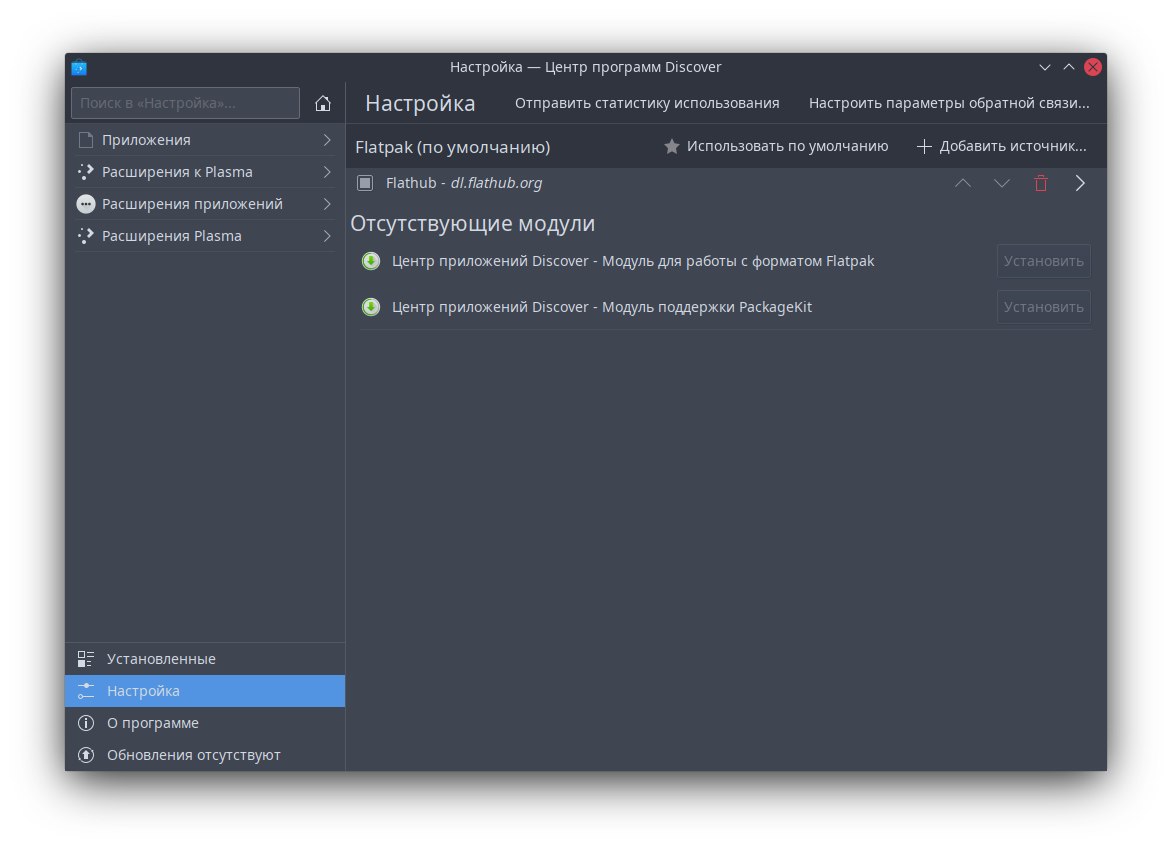Click the Модуль для работы с форматом Flatpak text
The image size is (1172, 848).
tap(738, 261)
